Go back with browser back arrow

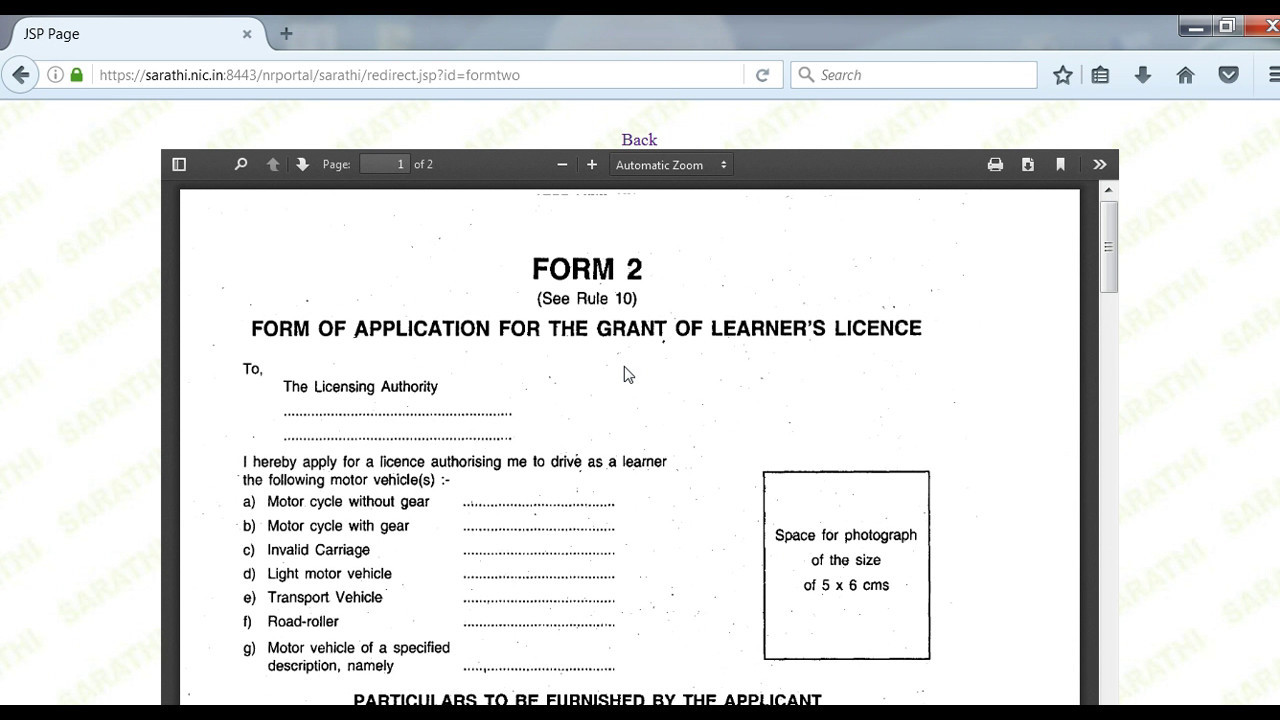pos(21,75)
